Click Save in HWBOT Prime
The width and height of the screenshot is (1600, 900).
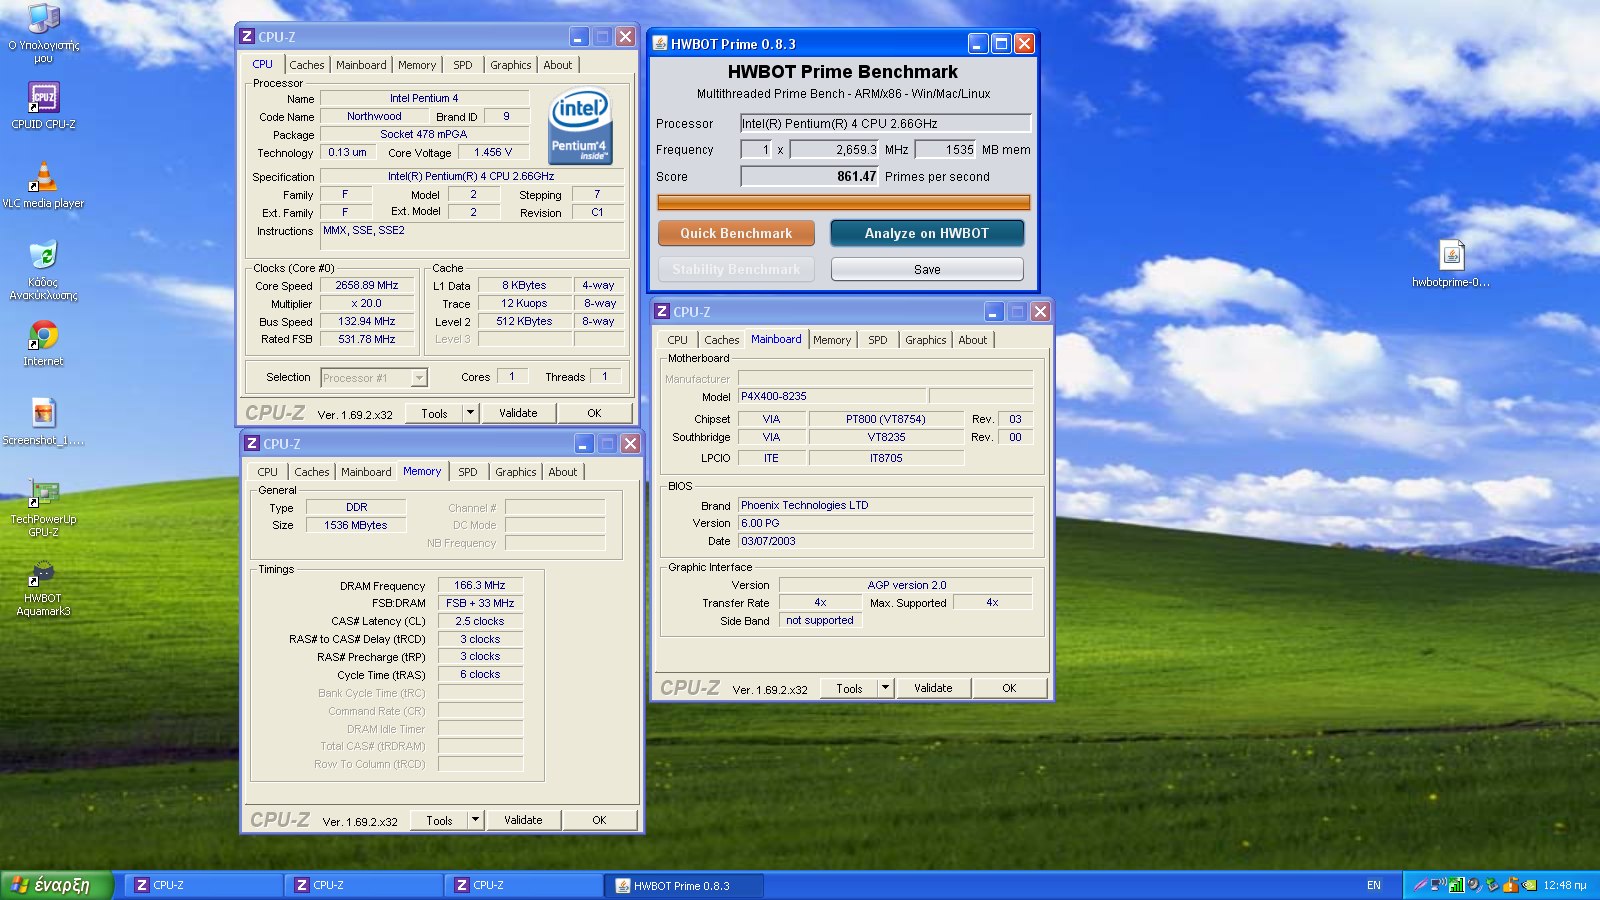click(x=927, y=269)
